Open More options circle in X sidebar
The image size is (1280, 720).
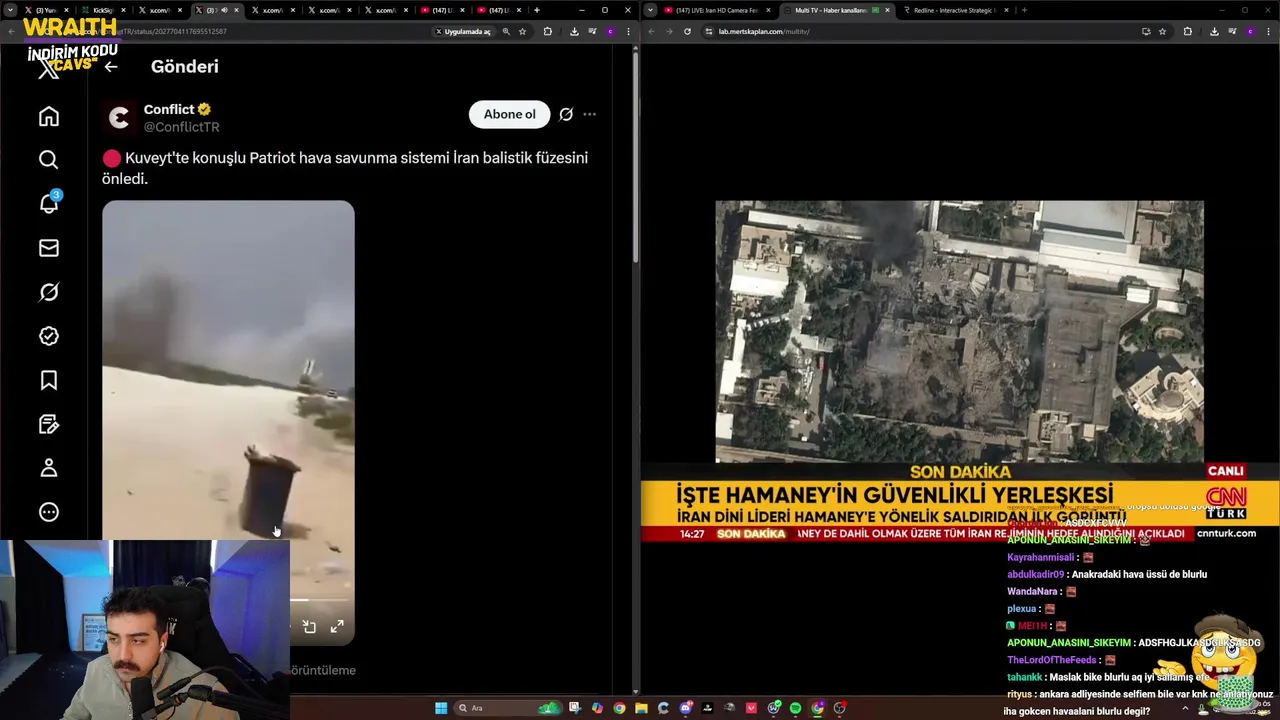coord(49,512)
